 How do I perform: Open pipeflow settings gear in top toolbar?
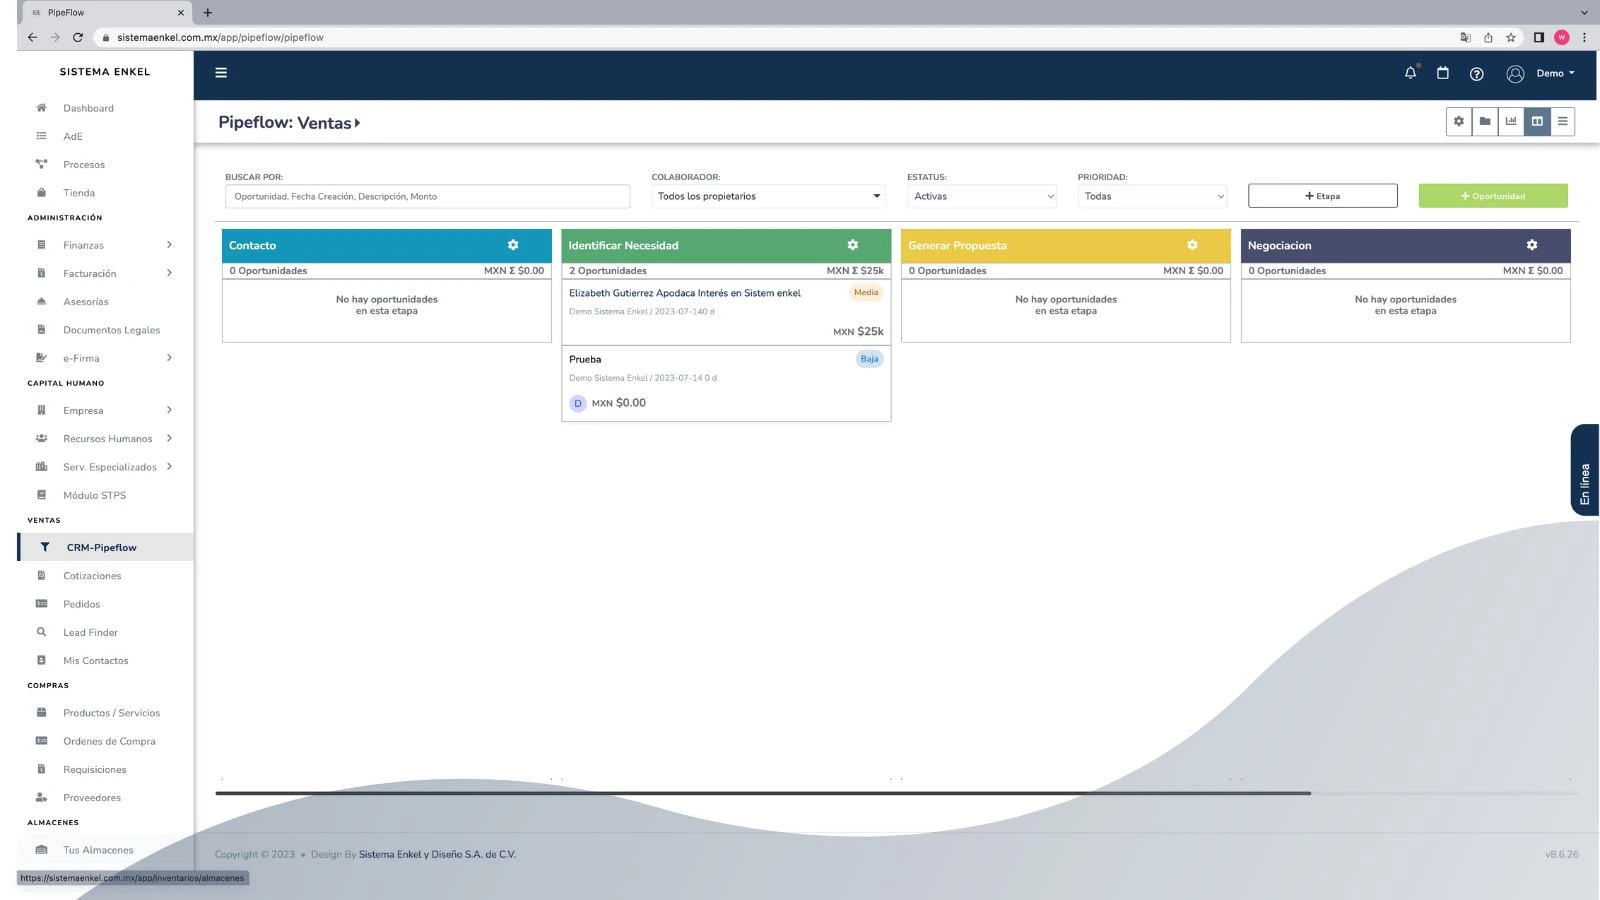1459,122
